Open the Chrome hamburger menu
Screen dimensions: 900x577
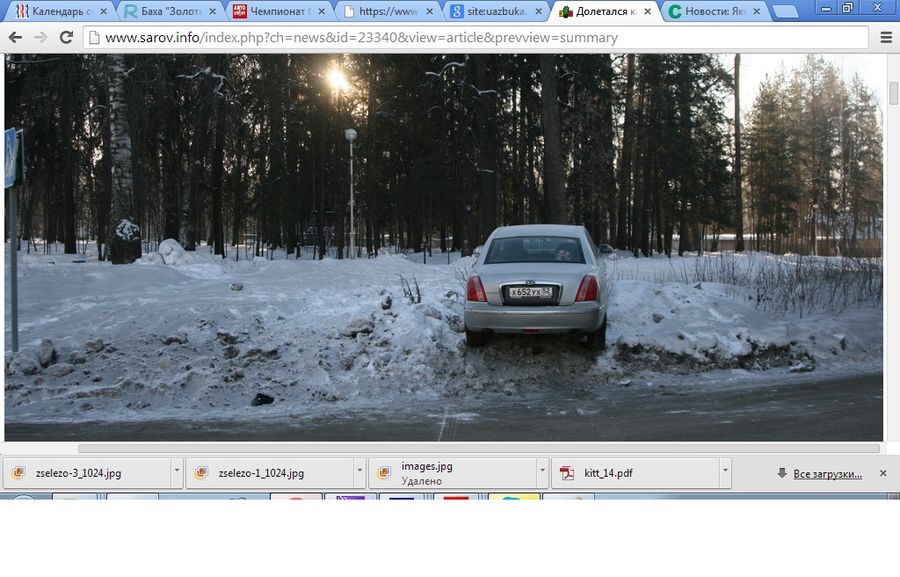click(x=886, y=38)
